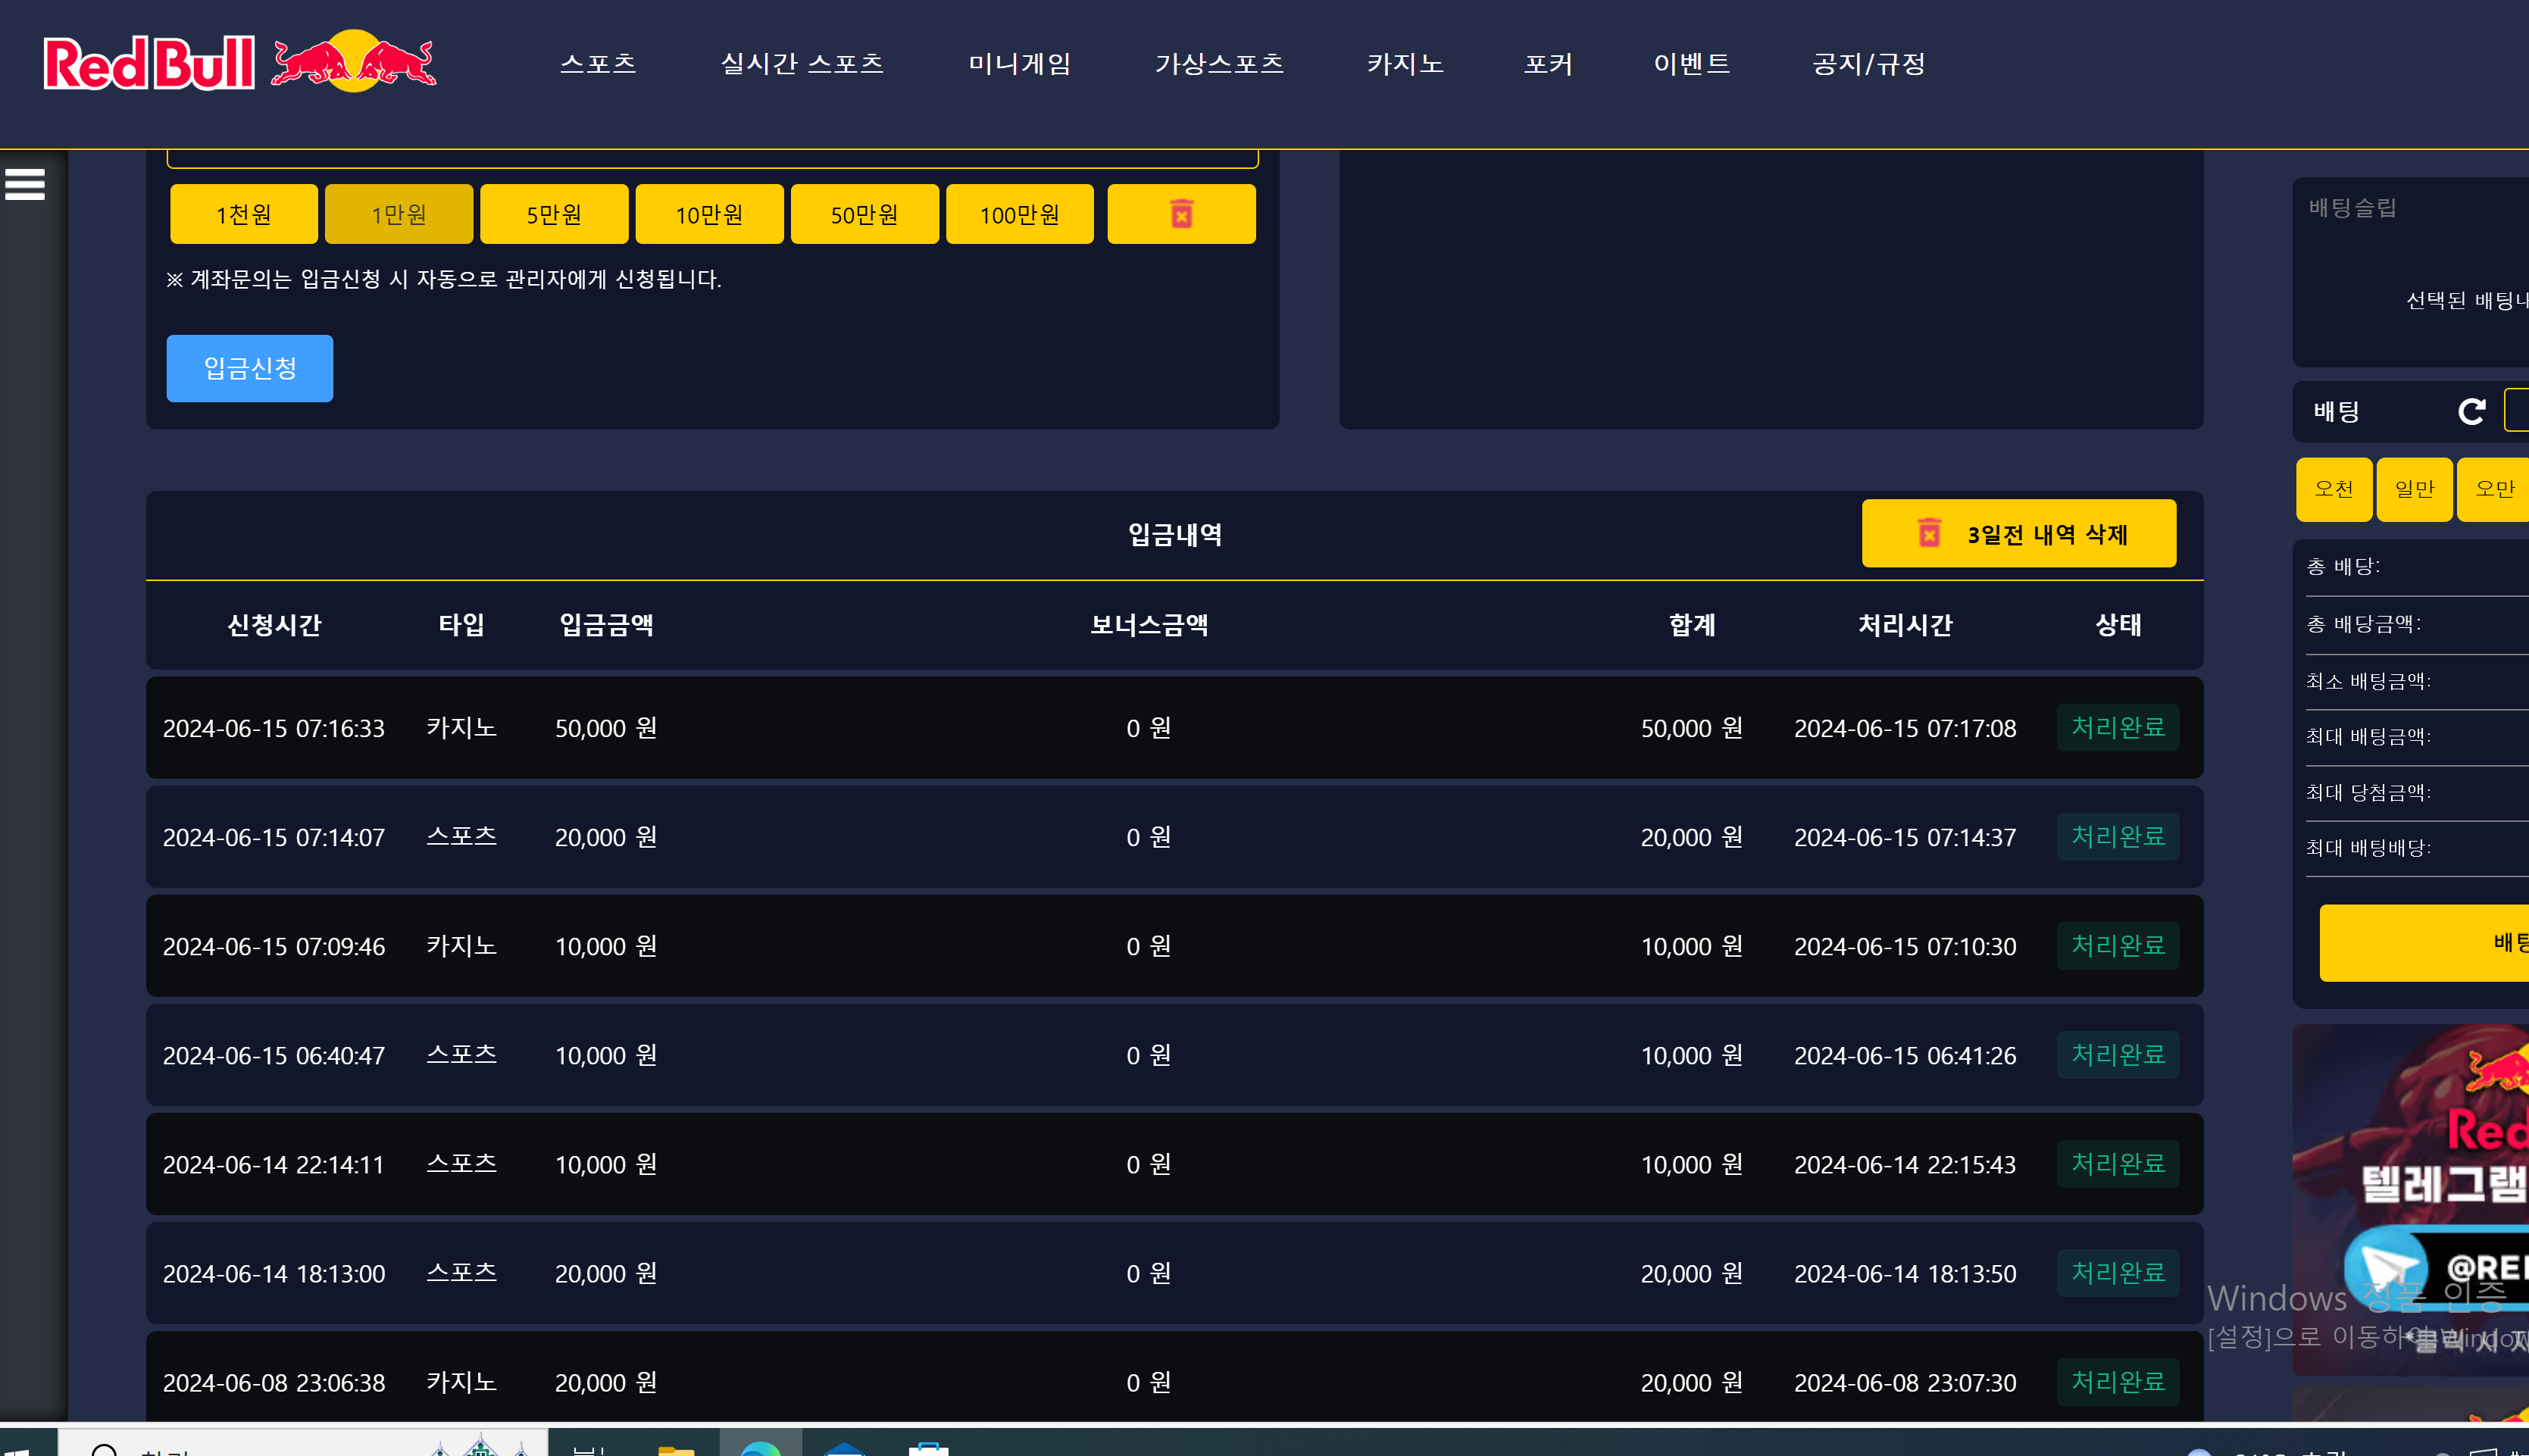Click the Red Bull logo

coord(240,63)
